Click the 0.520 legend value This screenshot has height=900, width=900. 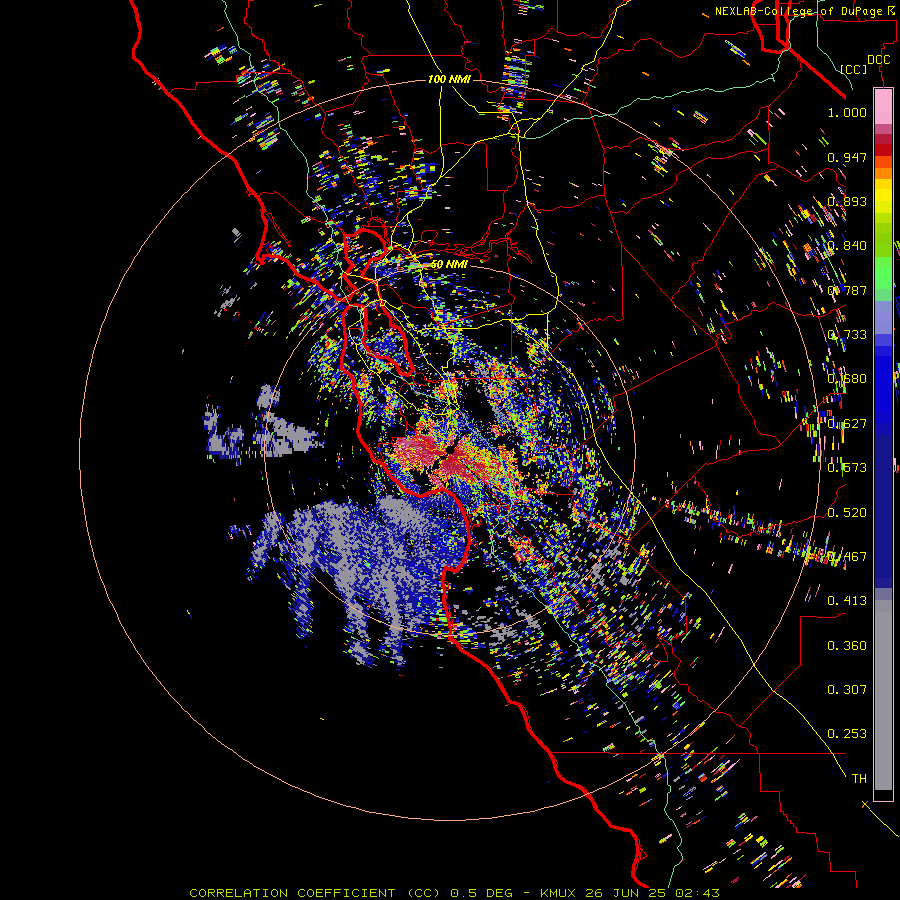pyautogui.click(x=847, y=513)
